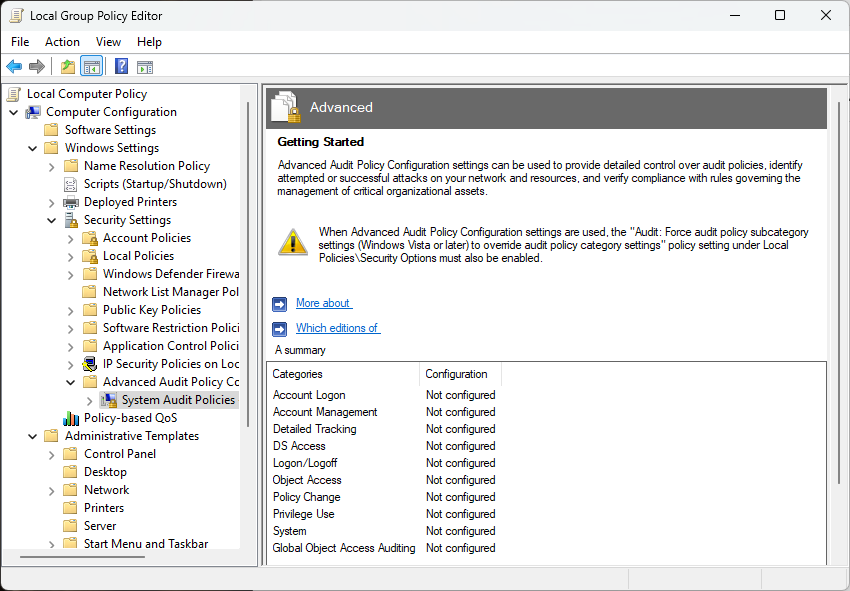Toggle the Show/Hide Console Tree icon

(91, 66)
